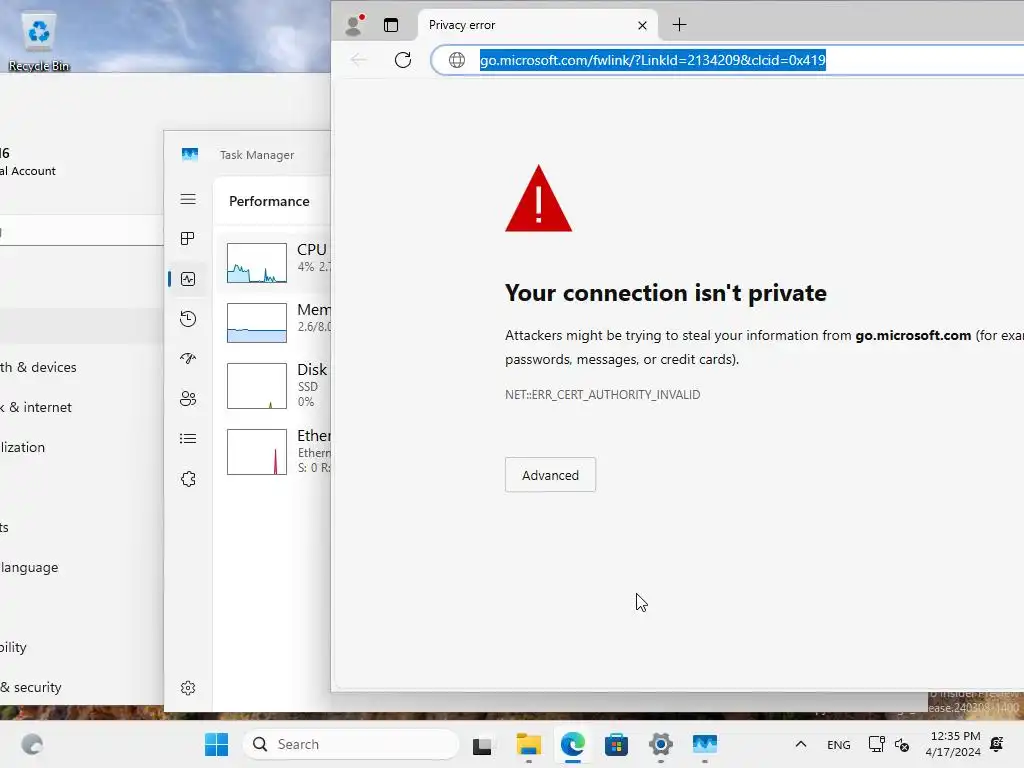Open Task Manager hamburger navigation menu
The width and height of the screenshot is (1024, 768).
coord(188,199)
